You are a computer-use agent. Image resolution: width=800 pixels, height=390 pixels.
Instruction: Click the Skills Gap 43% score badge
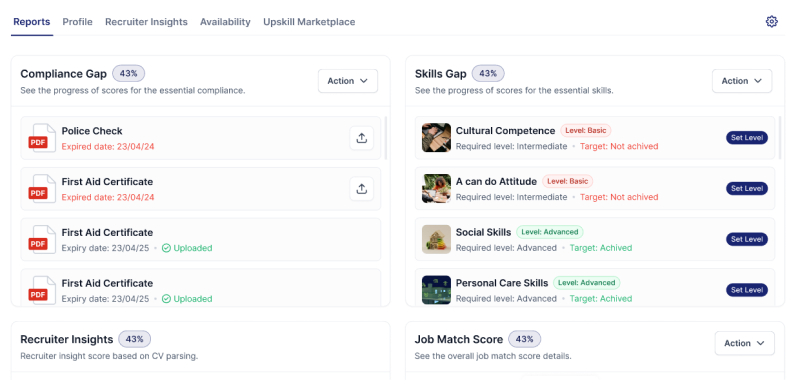(x=488, y=74)
